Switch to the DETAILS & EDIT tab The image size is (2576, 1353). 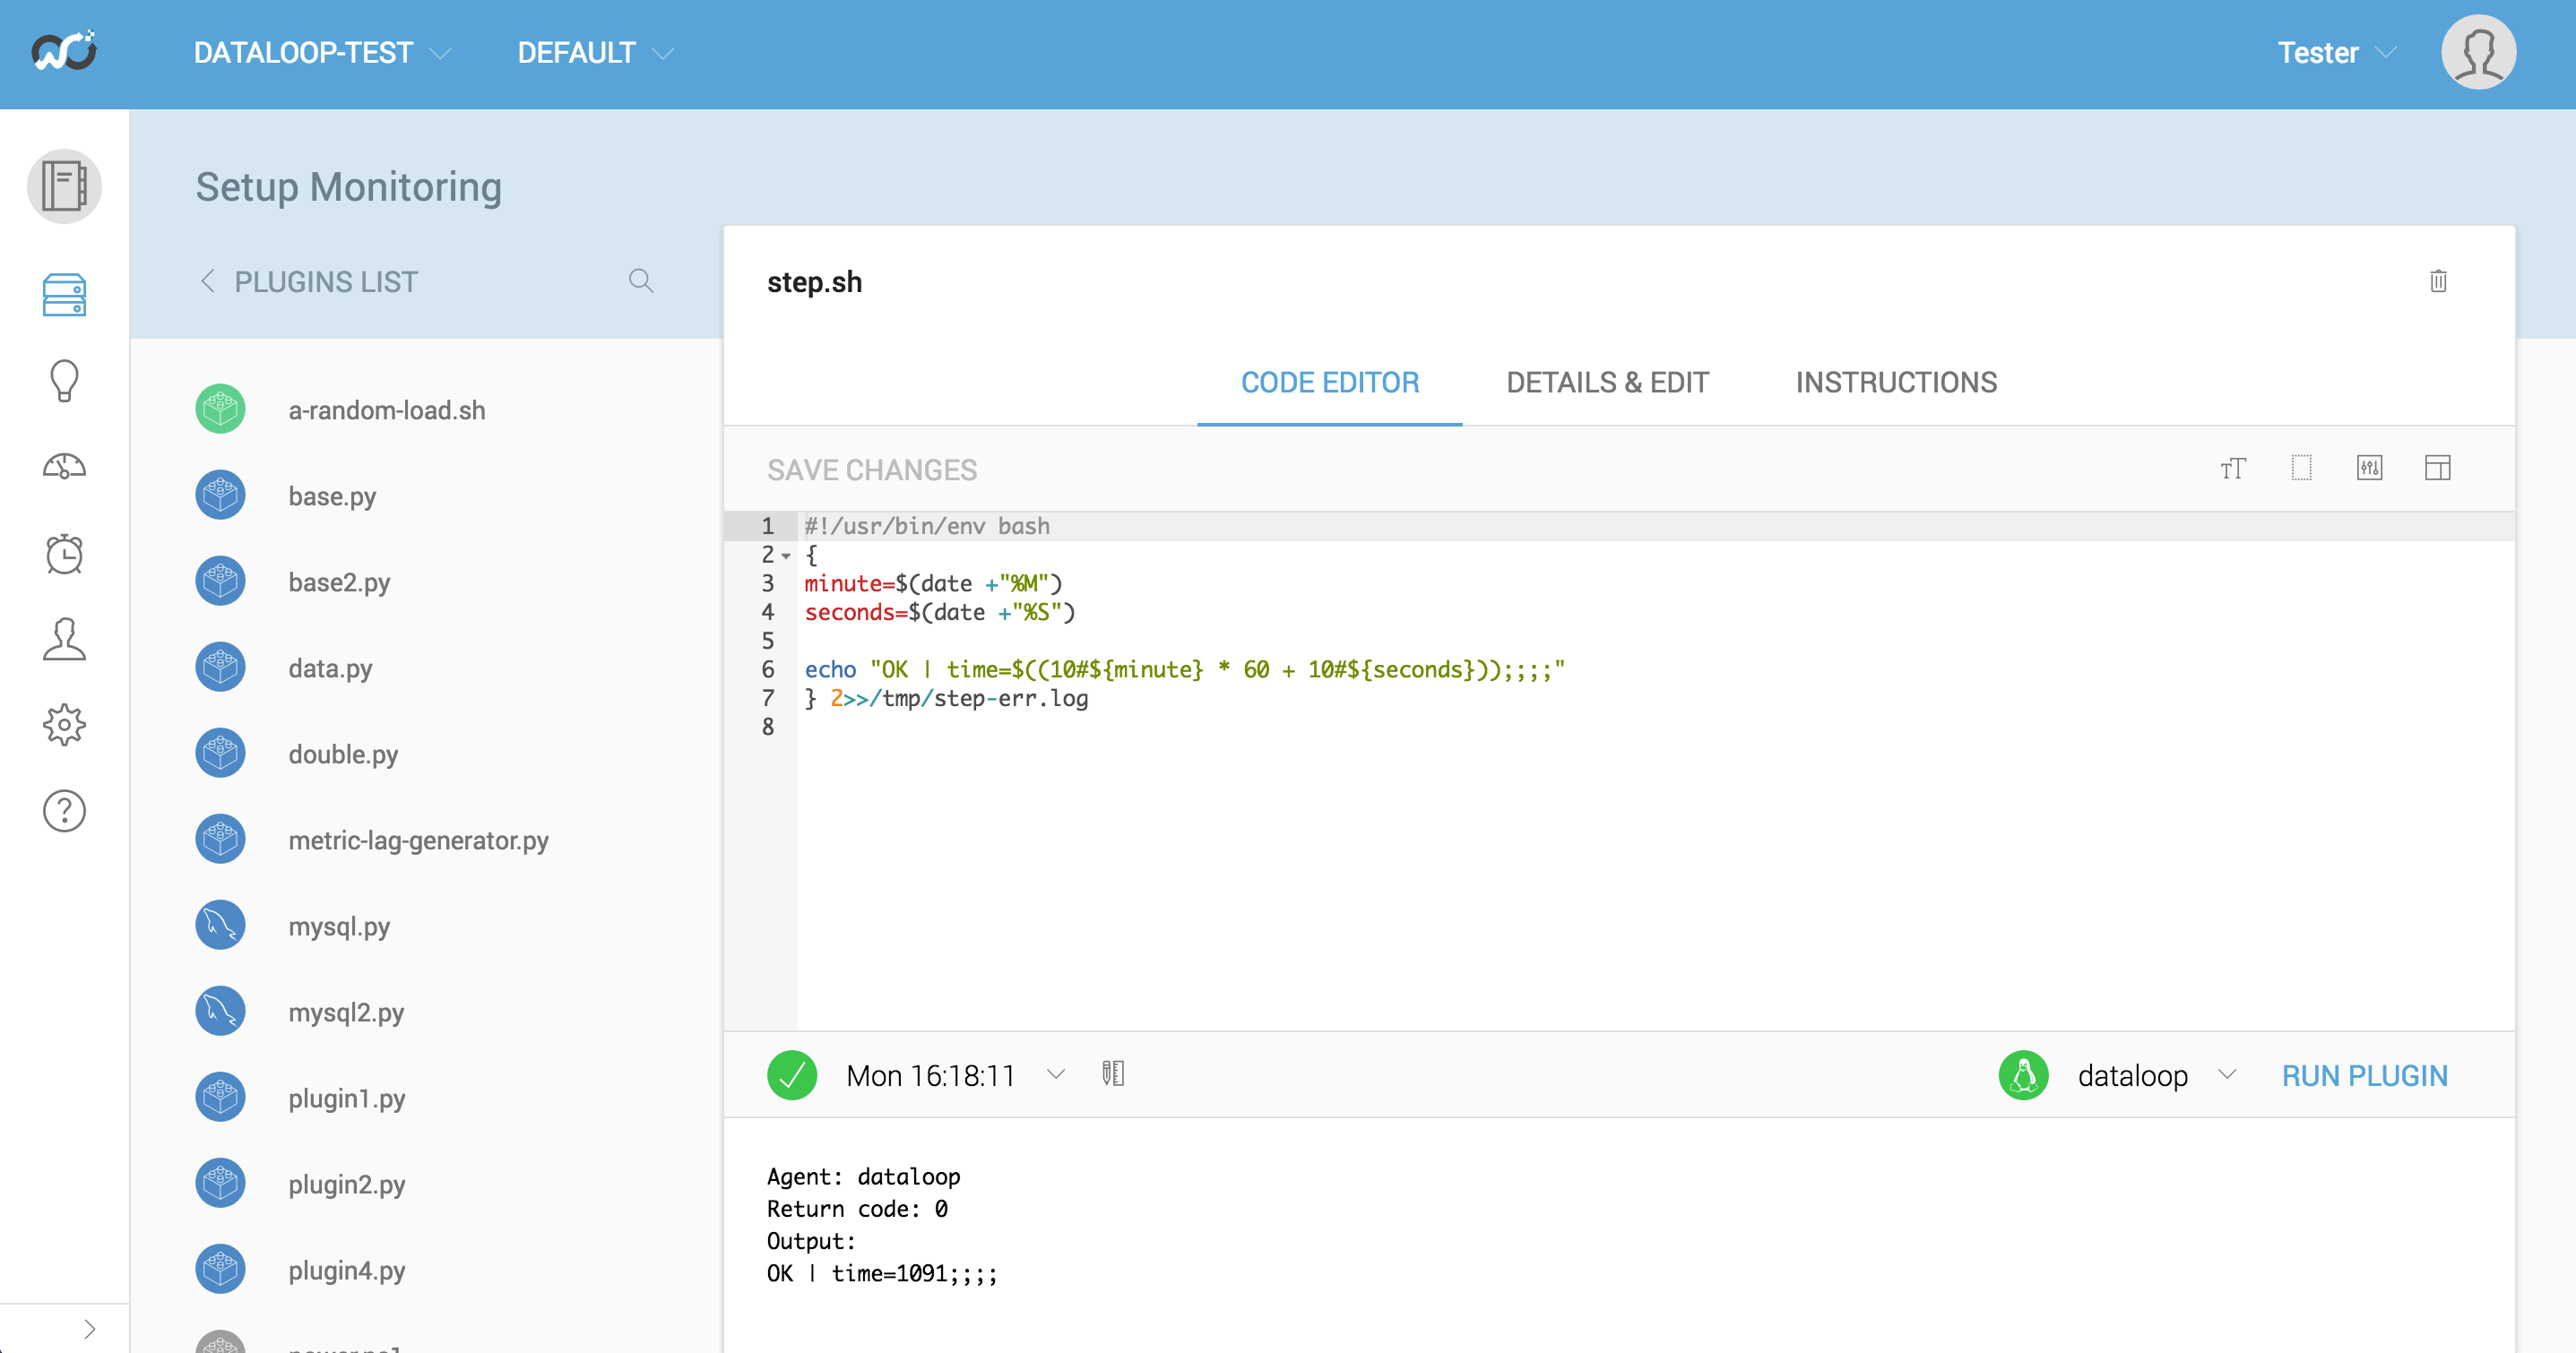coord(1608,382)
